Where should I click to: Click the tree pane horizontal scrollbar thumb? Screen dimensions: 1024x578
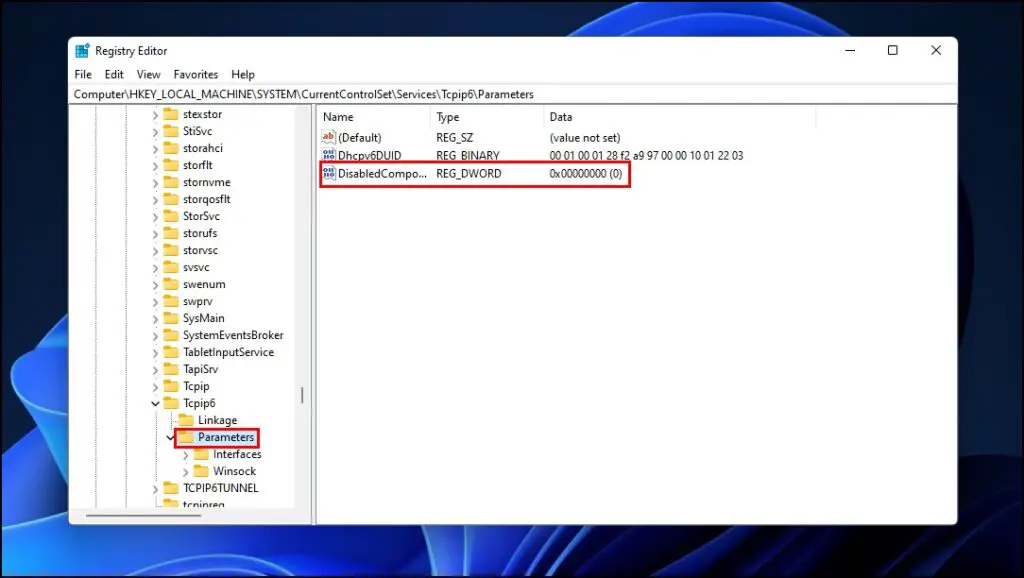pyautogui.click(x=143, y=515)
